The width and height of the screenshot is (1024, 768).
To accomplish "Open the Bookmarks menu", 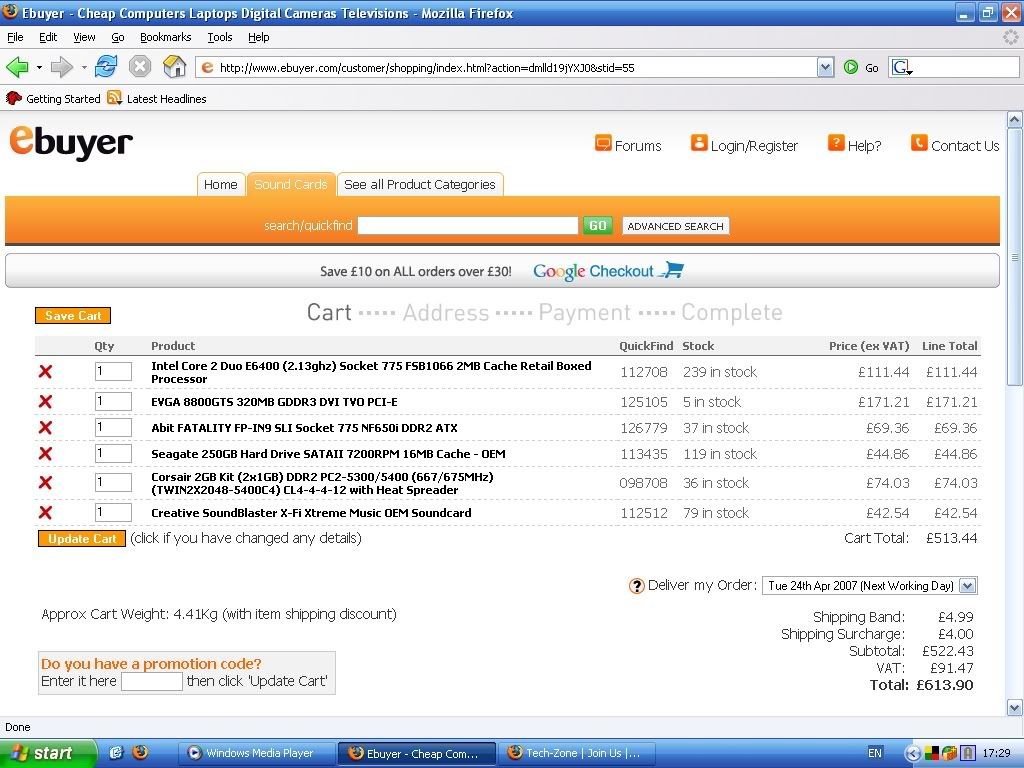I will [165, 37].
